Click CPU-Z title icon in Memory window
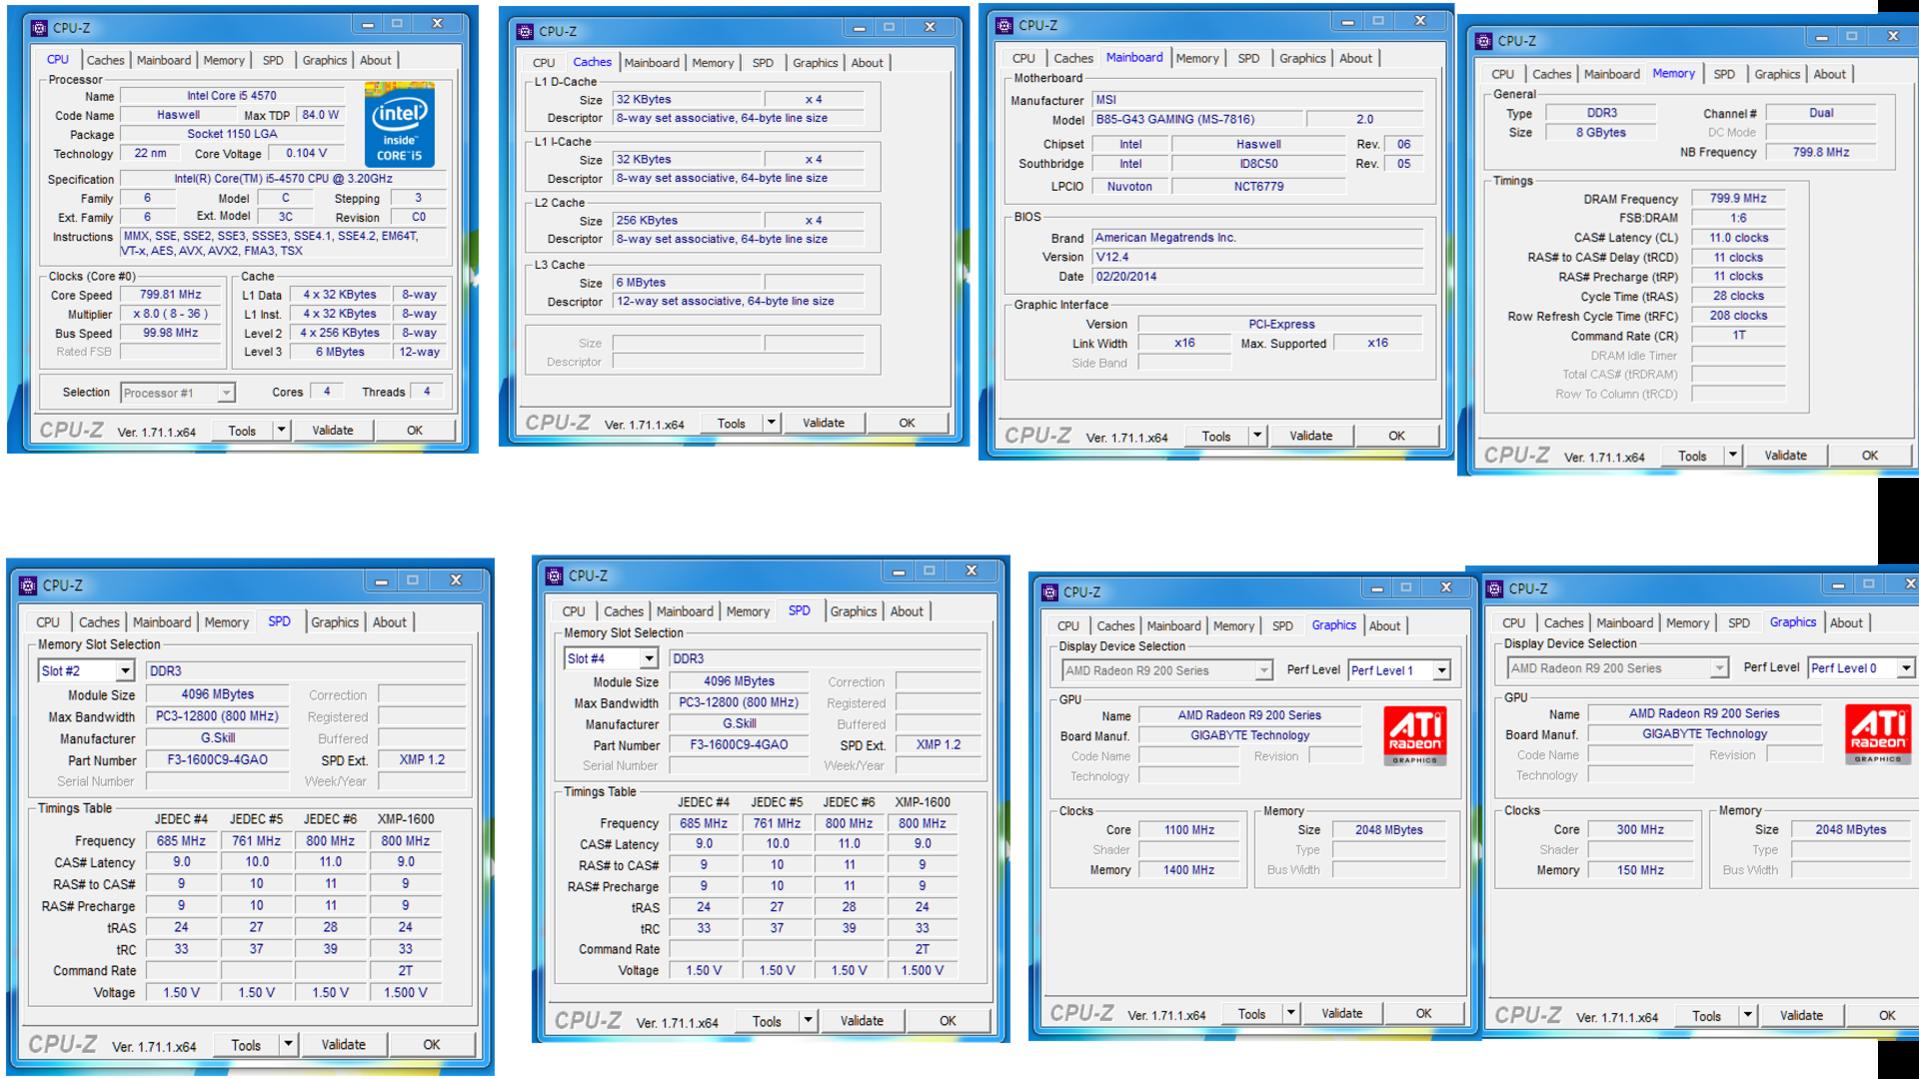The image size is (1919, 1079). [1484, 41]
